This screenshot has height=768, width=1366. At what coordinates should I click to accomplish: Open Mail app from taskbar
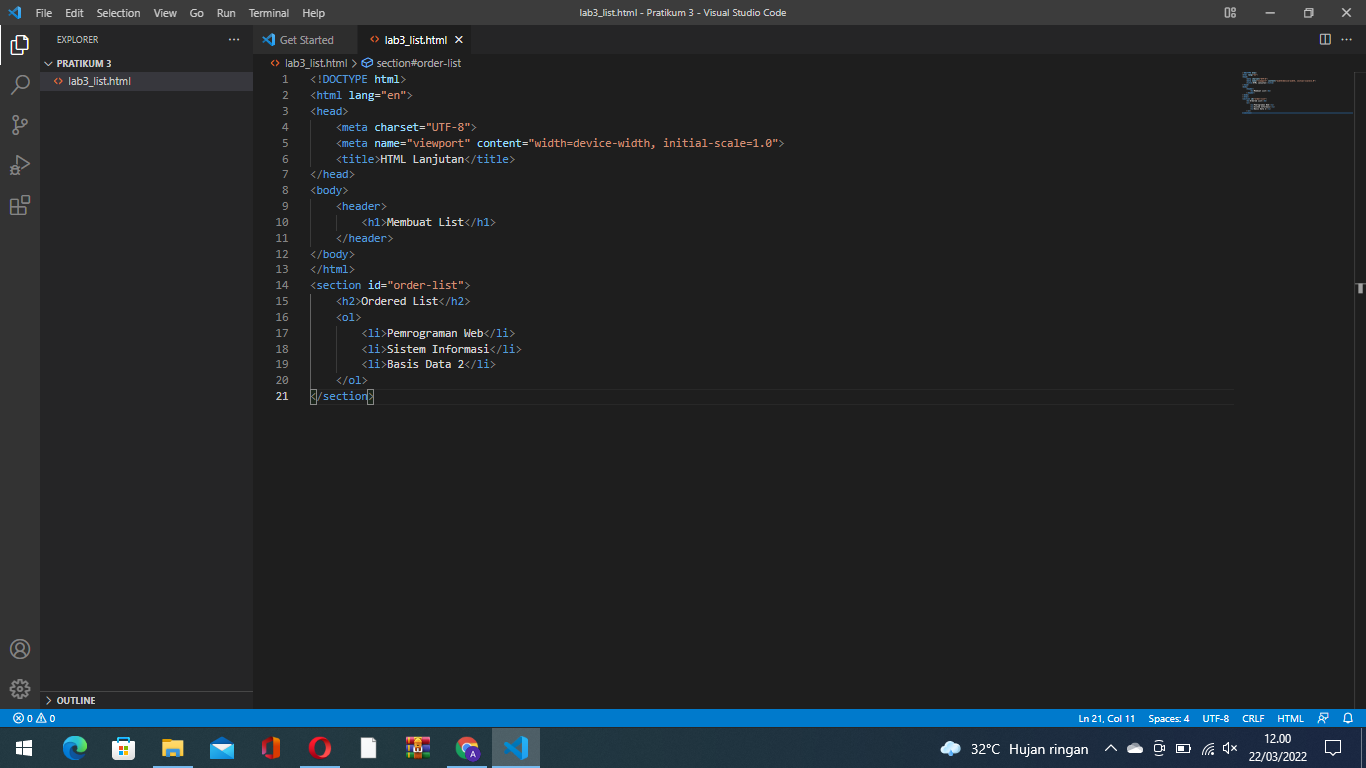222,748
